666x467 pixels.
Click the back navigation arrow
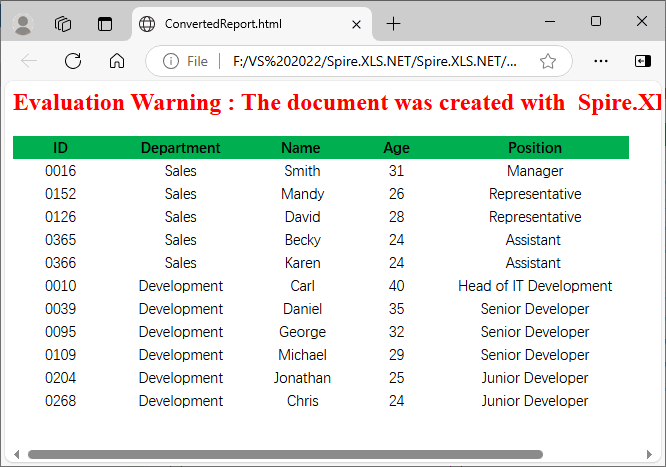[29, 61]
